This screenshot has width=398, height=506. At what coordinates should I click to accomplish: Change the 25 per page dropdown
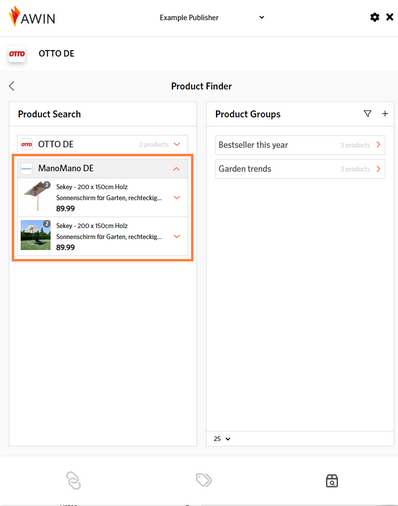[222, 439]
